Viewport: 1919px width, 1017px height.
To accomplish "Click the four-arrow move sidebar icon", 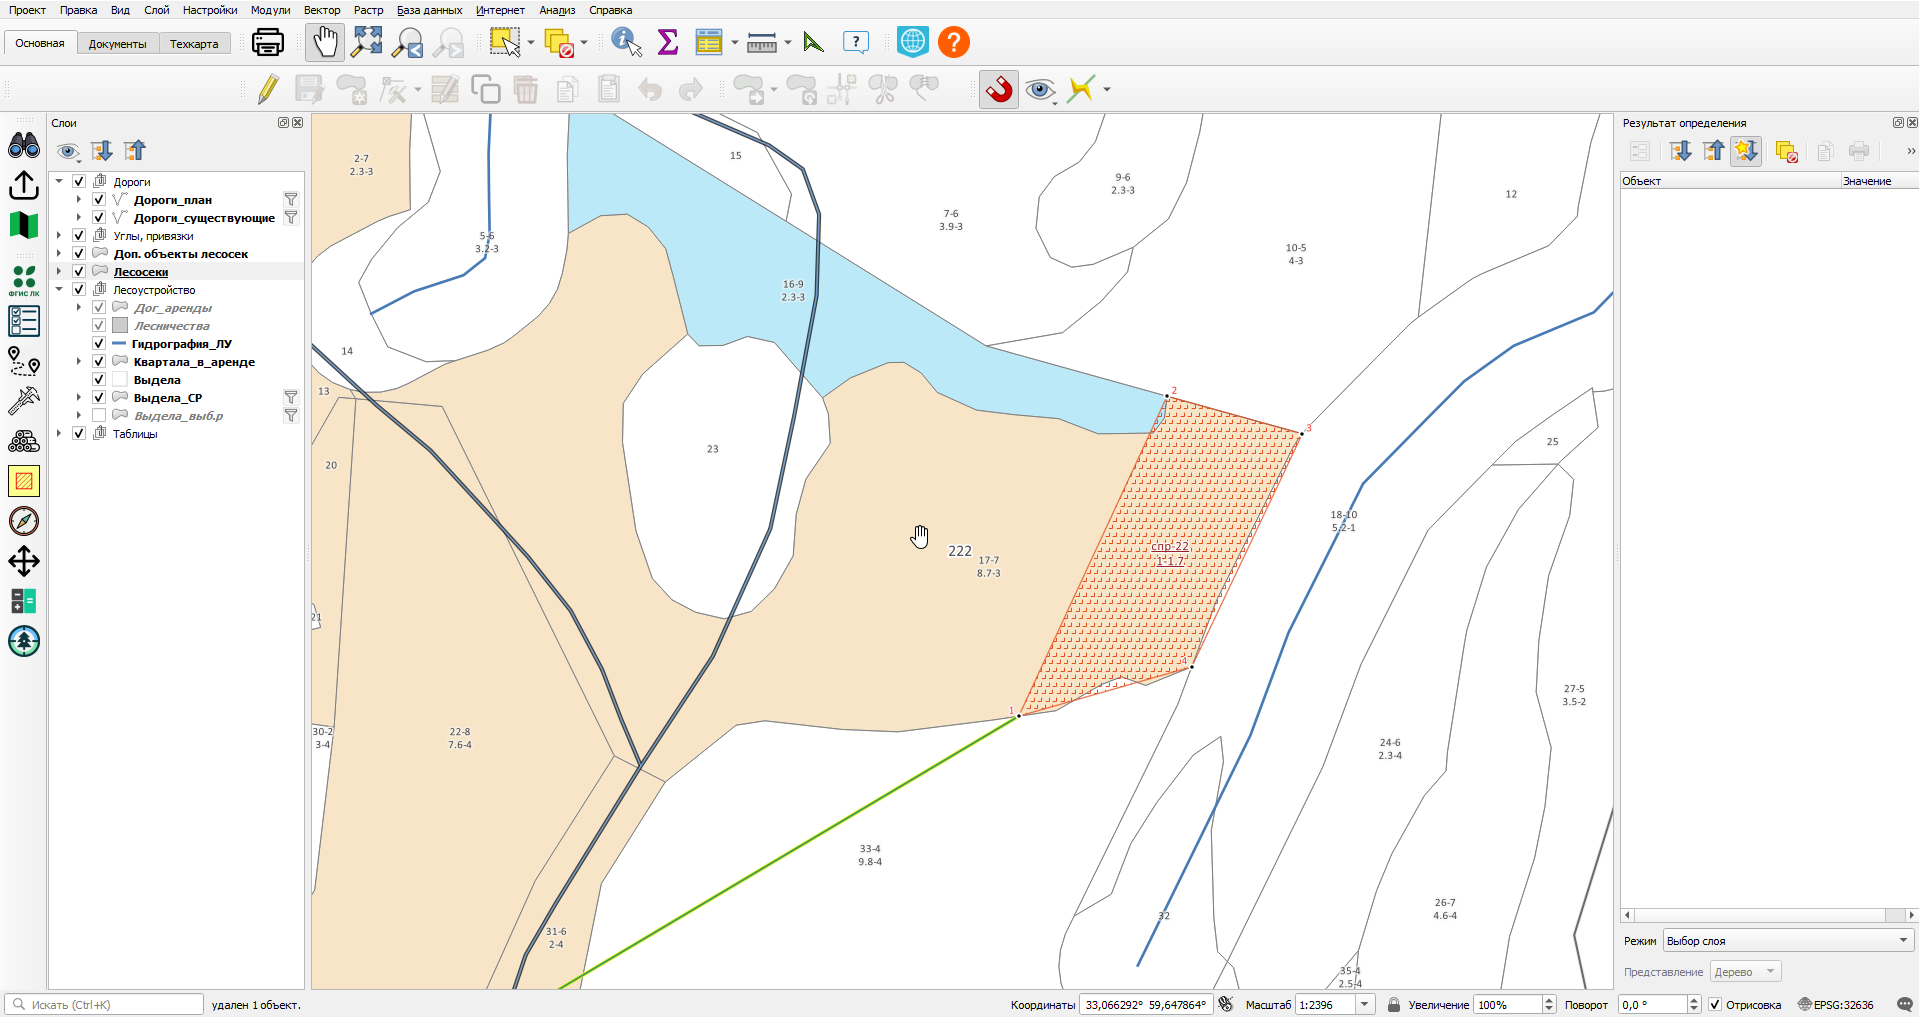I will (24, 561).
